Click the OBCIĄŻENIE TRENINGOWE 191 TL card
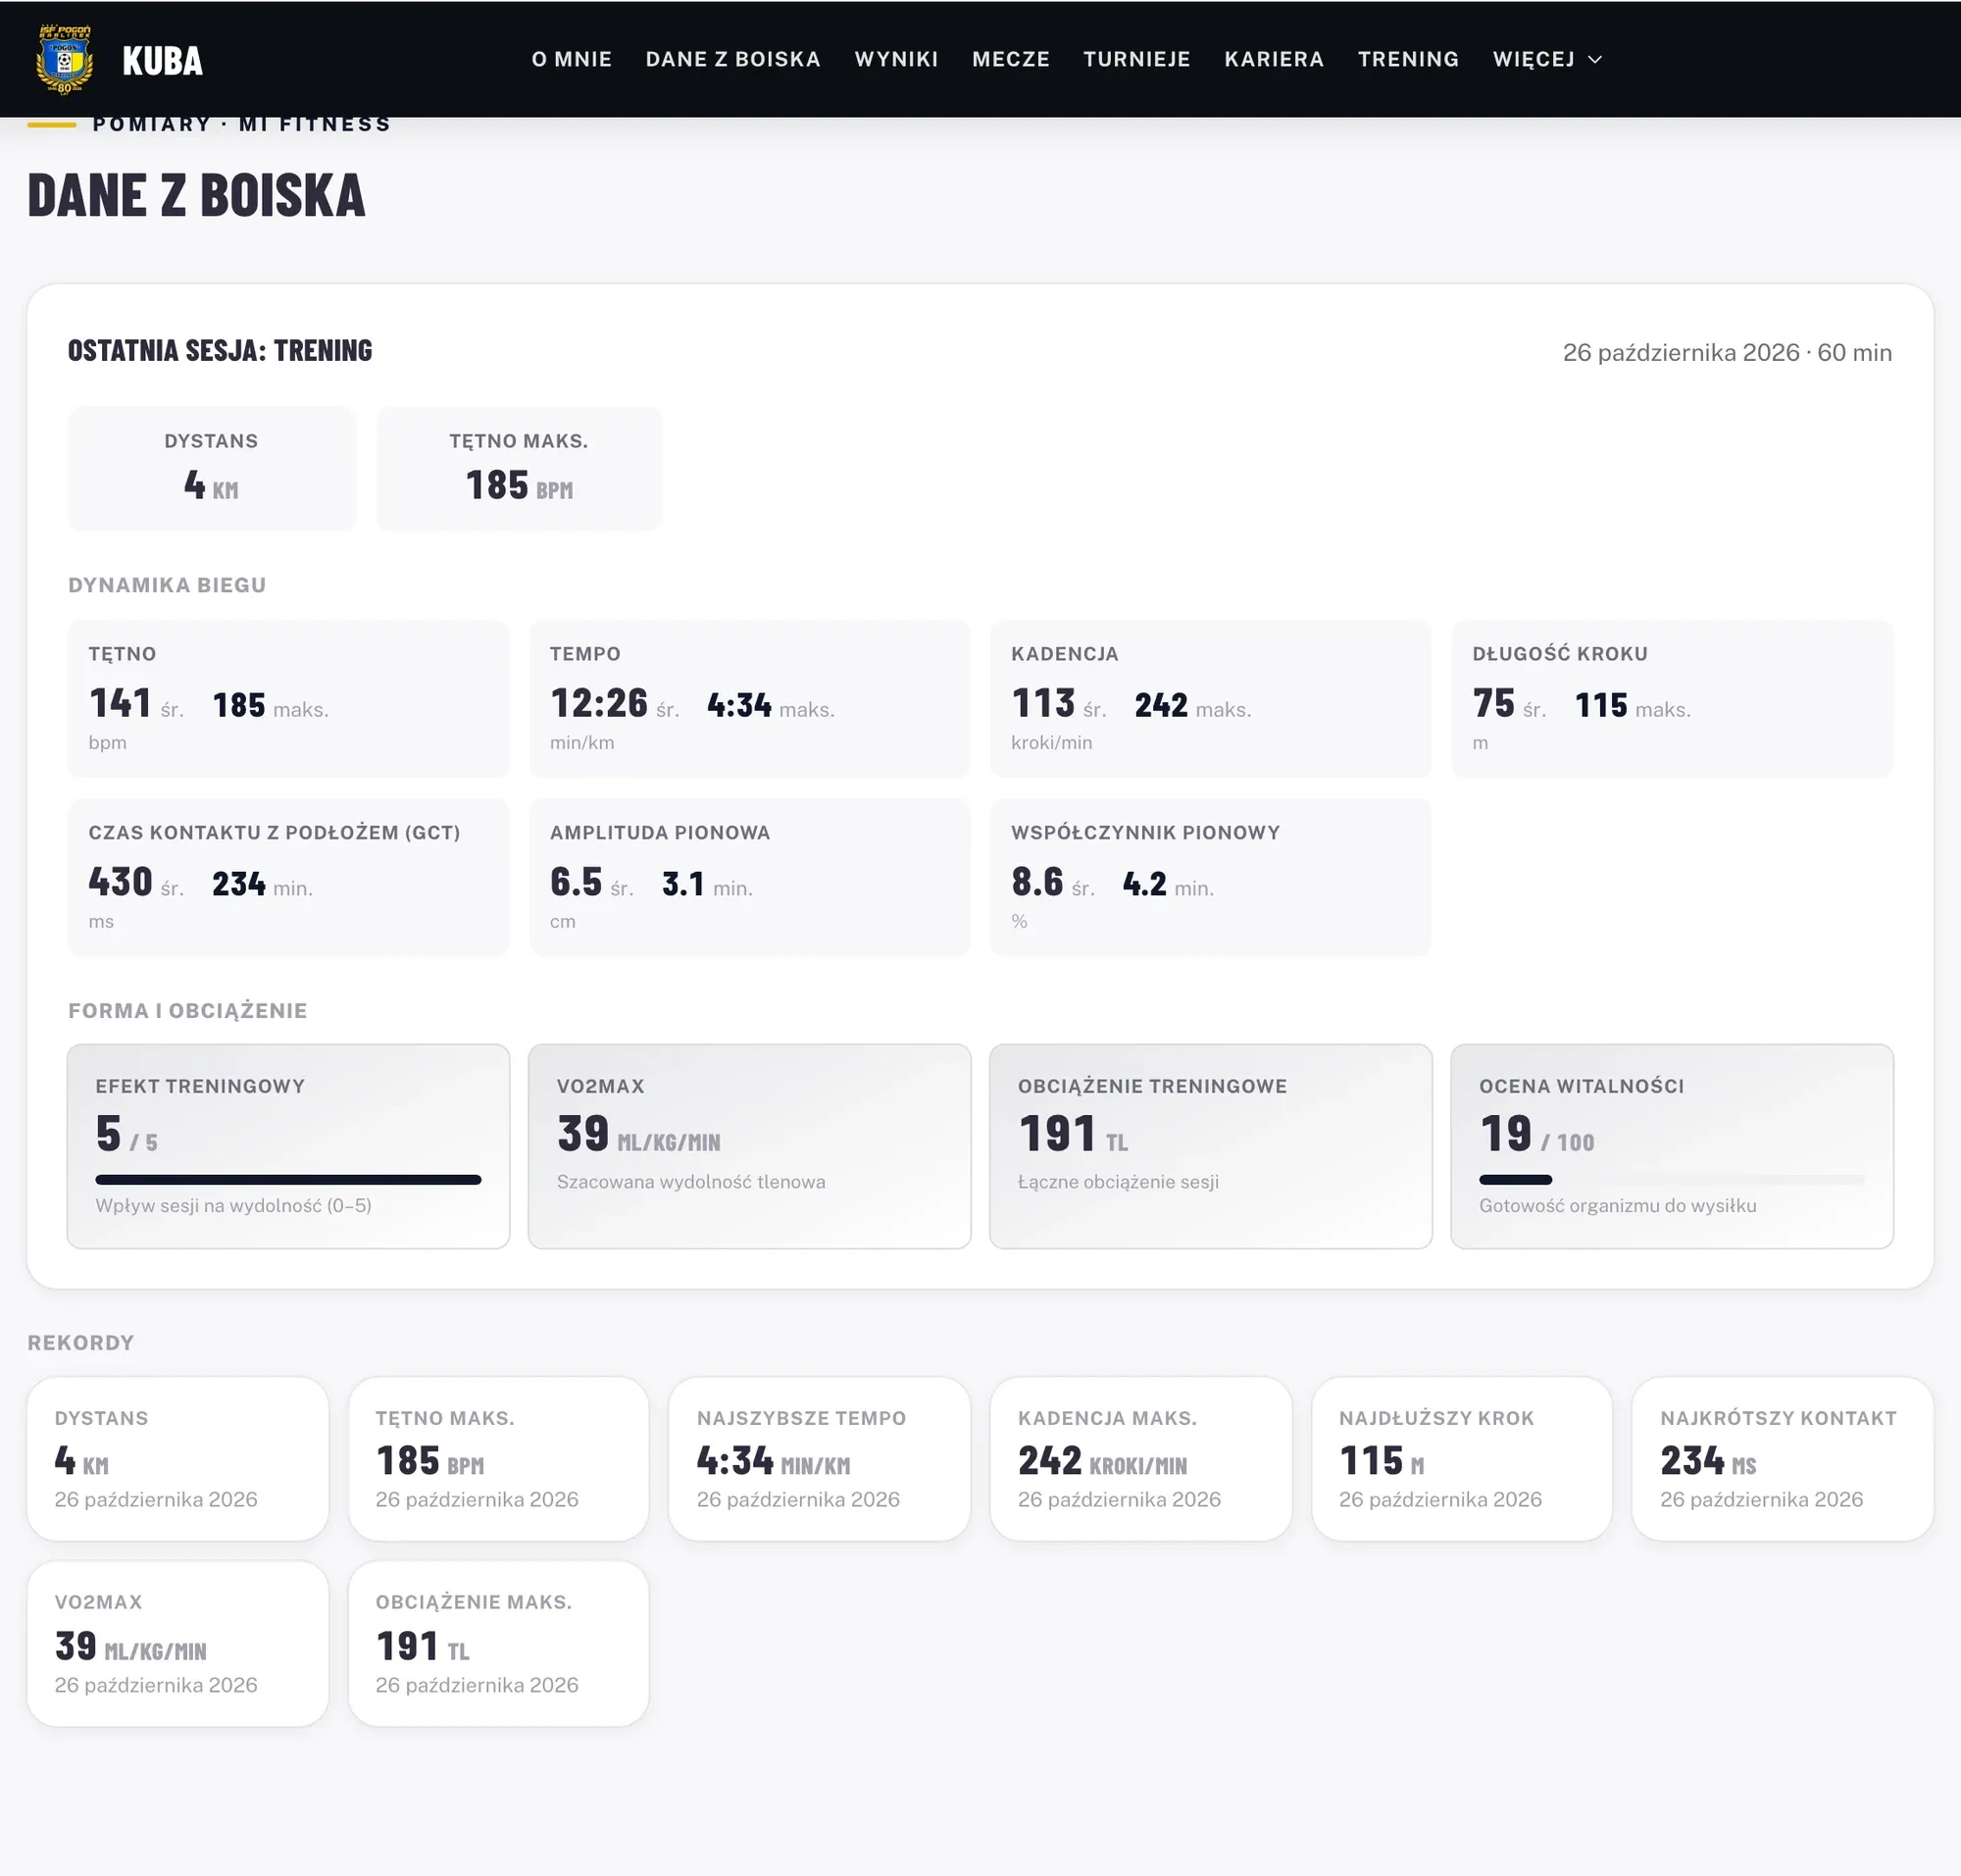Viewport: 1961px width, 1876px height. tap(1210, 1146)
